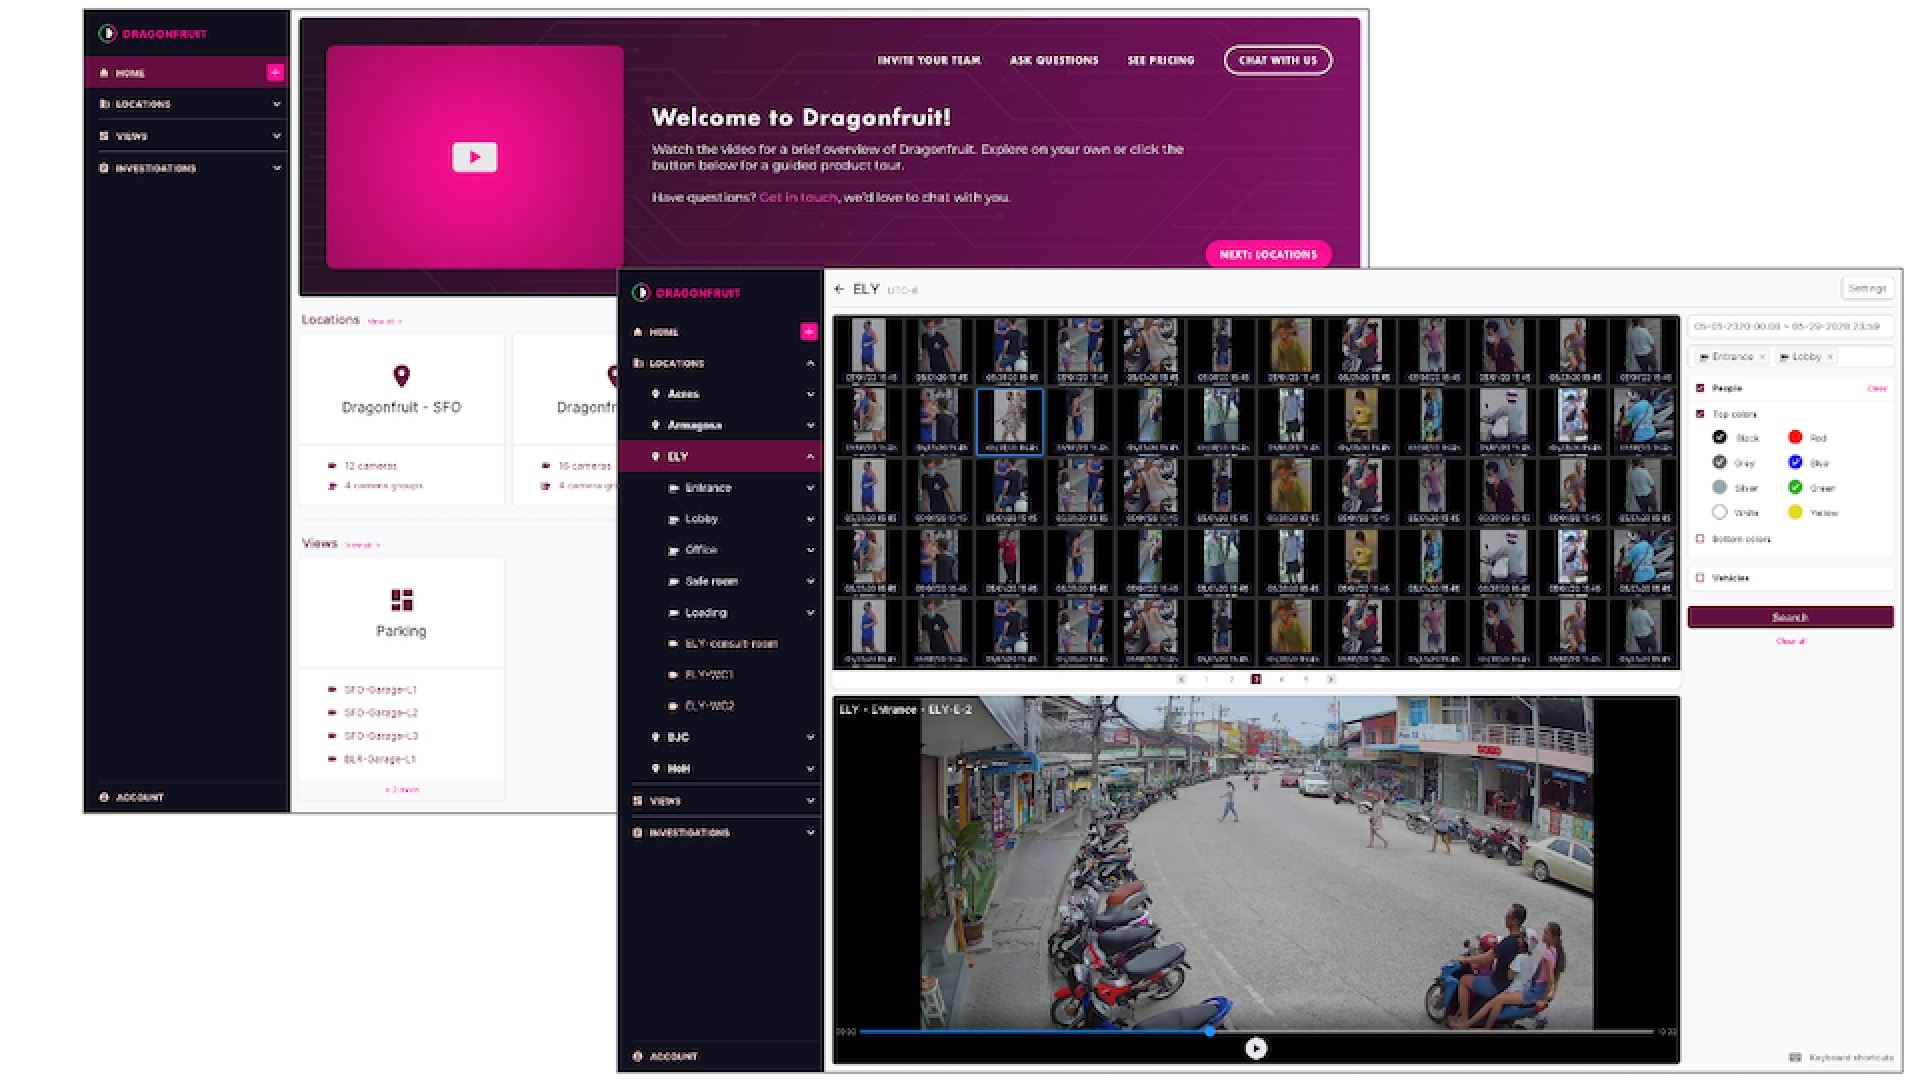Click the Clear all link under Search

(1790, 641)
